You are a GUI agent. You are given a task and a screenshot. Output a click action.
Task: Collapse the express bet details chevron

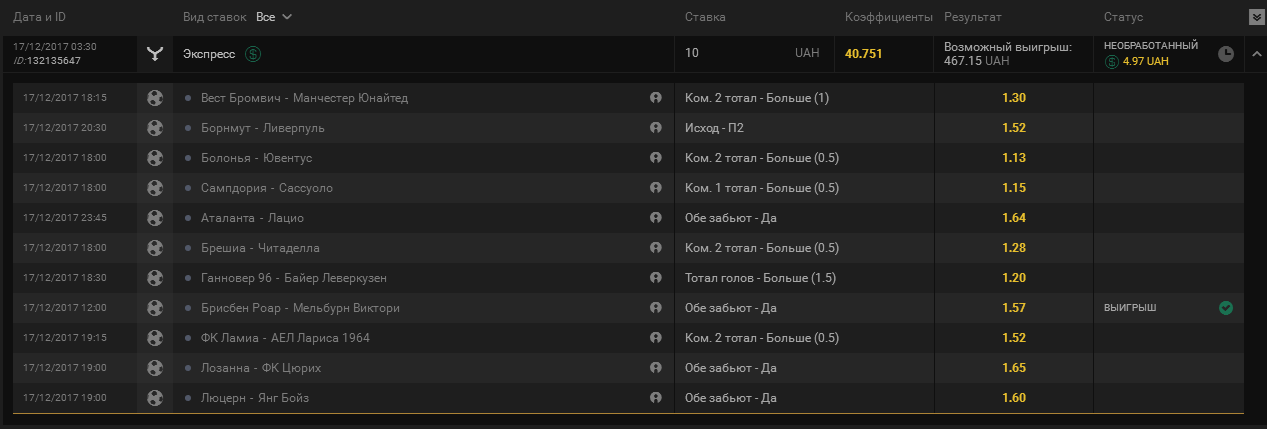tap(1254, 54)
